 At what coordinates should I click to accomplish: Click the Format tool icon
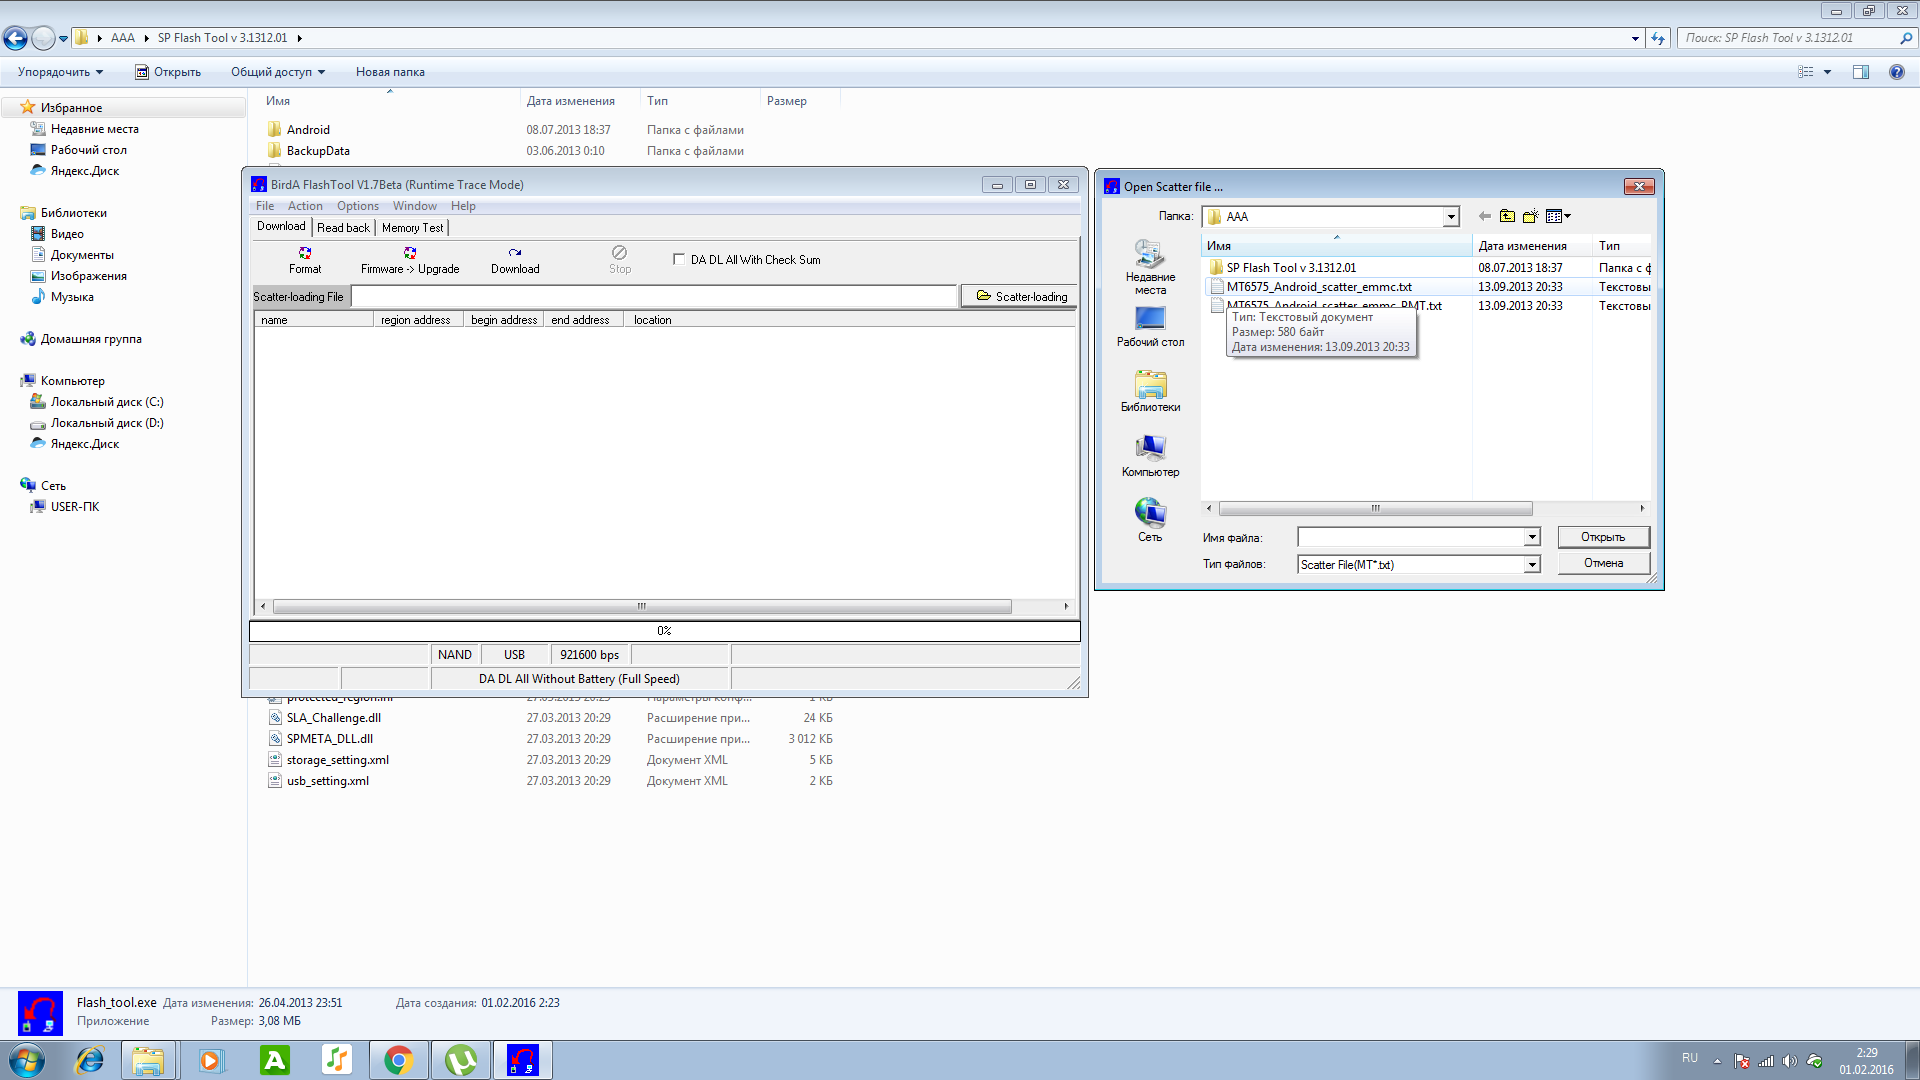coord(305,253)
